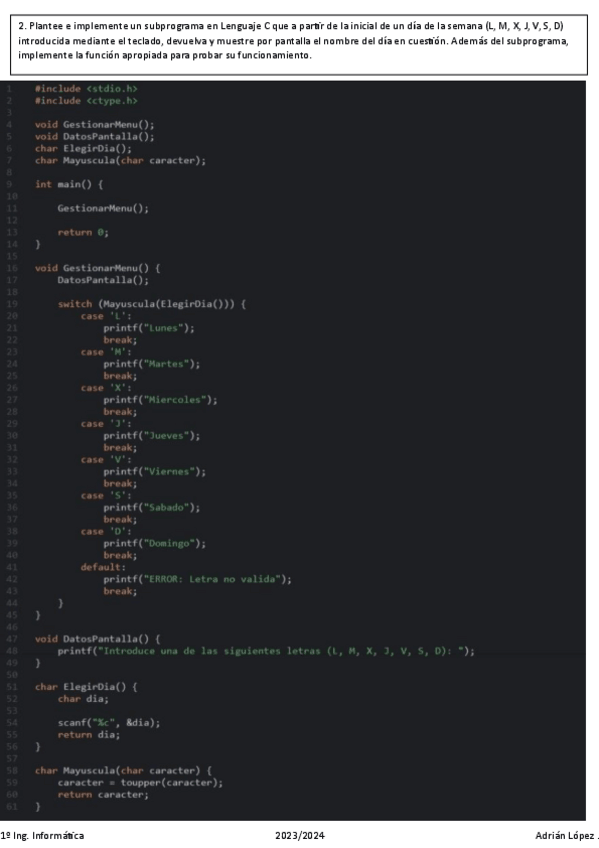Click the void GestionarMenu(); prototype line
The image size is (599, 848).
click(x=95, y=124)
